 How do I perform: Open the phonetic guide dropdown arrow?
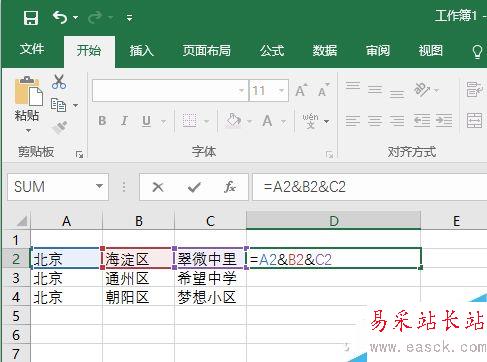[327, 121]
